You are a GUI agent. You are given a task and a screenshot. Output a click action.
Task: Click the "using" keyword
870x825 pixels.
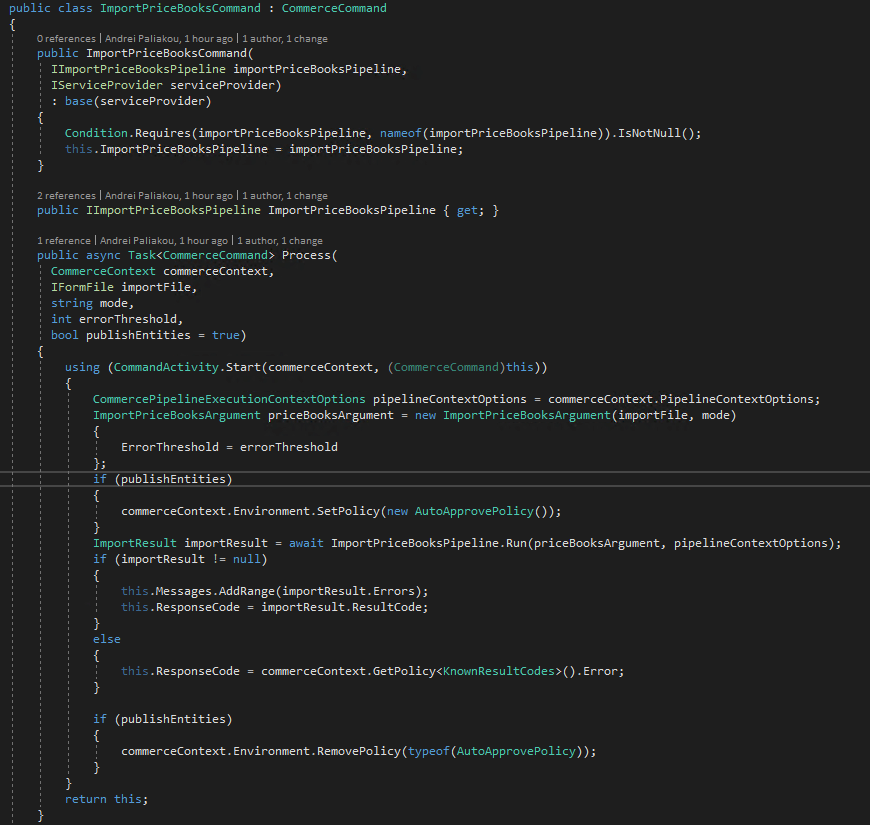click(x=82, y=367)
